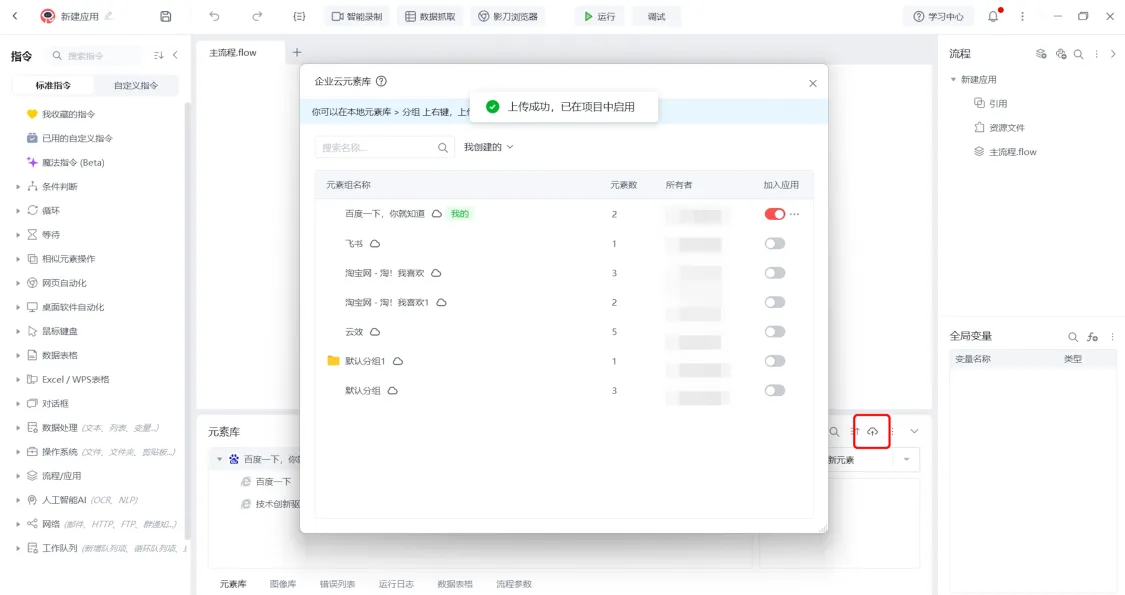Click search icon in 全局变量 panel
Screen dimensions: 1125x595
pyautogui.click(x=1073, y=337)
